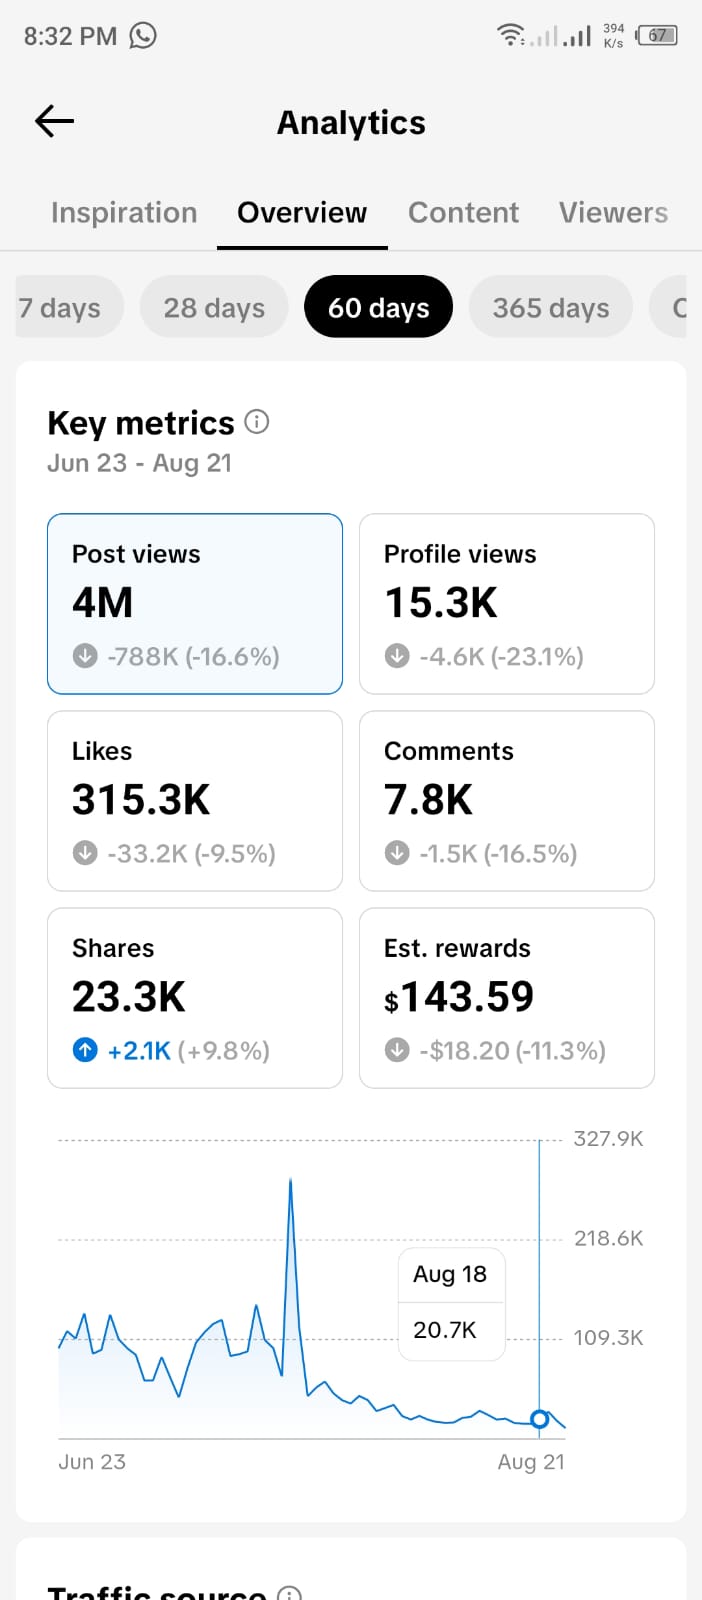
Task: Open the Key metrics info icon
Action: [x=257, y=422]
